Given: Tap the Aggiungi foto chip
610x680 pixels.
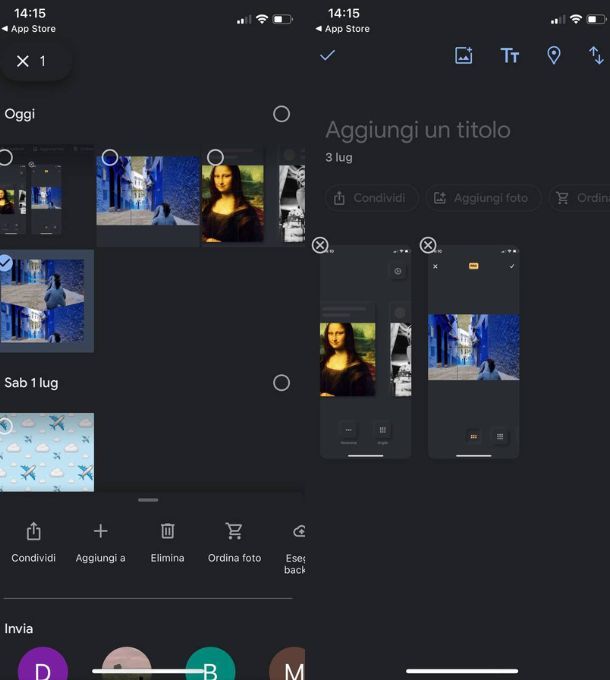Looking at the screenshot, I should pyautogui.click(x=483, y=198).
